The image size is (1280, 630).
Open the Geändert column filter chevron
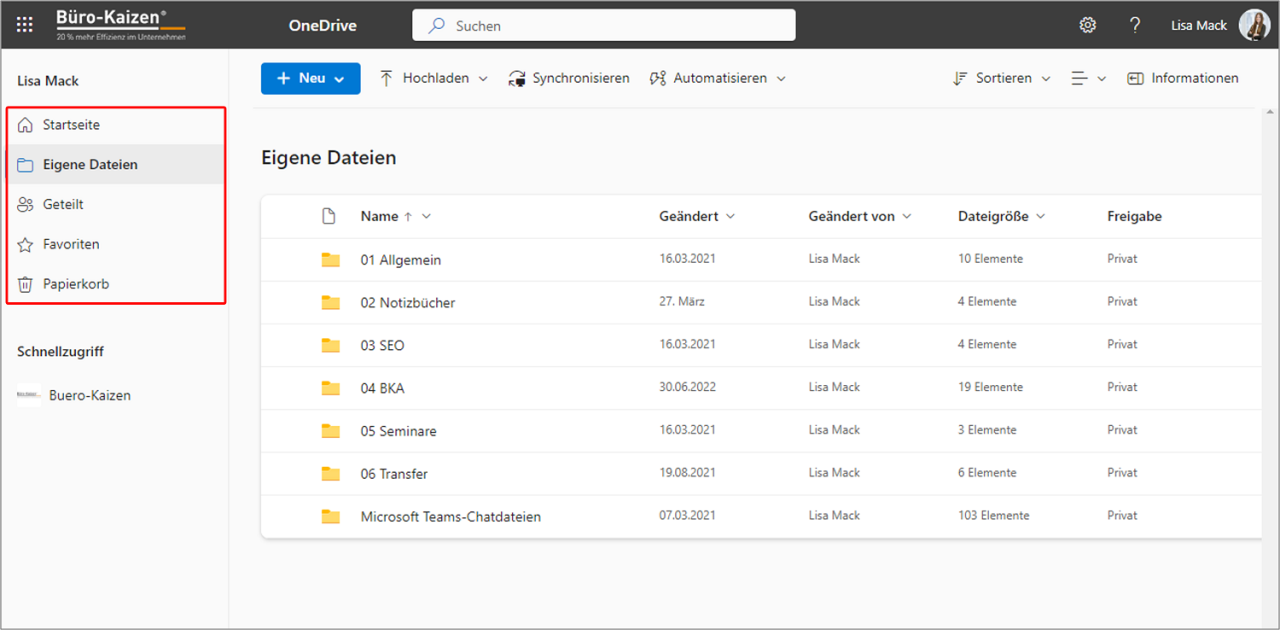730,216
